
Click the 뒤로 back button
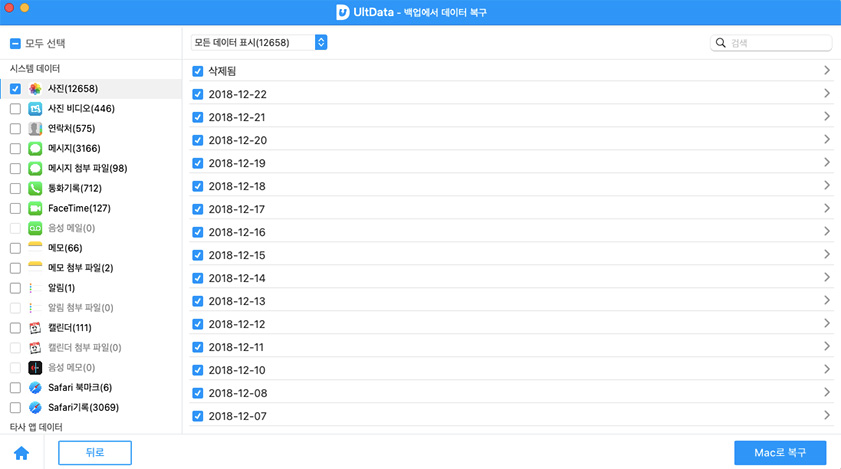[x=95, y=453]
